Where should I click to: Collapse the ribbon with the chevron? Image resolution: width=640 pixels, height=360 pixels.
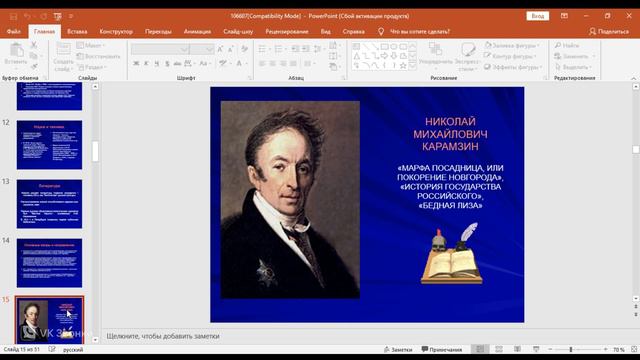tap(633, 78)
